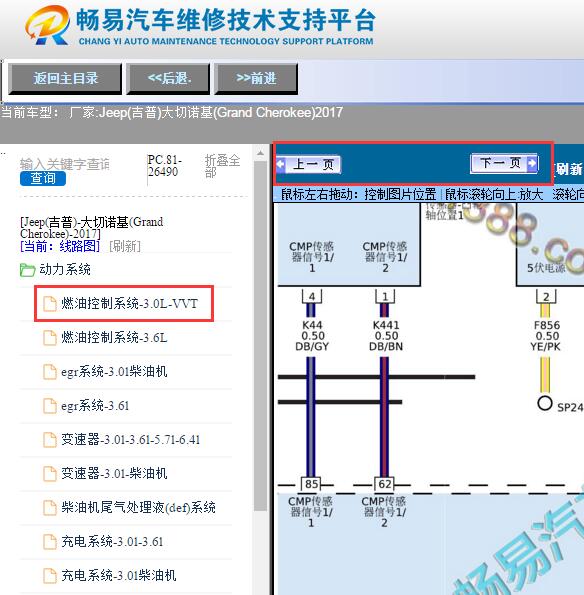Image resolution: width=584 pixels, height=595 pixels.
Task: Click connector pin 2 on F856 wire
Action: [x=546, y=296]
